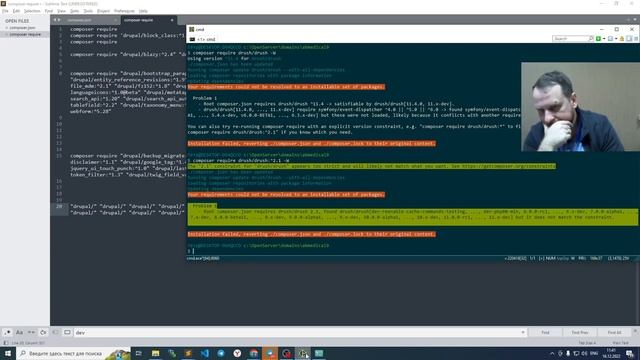
Task: Close the composer.json editor tab
Action: (x=116, y=20)
